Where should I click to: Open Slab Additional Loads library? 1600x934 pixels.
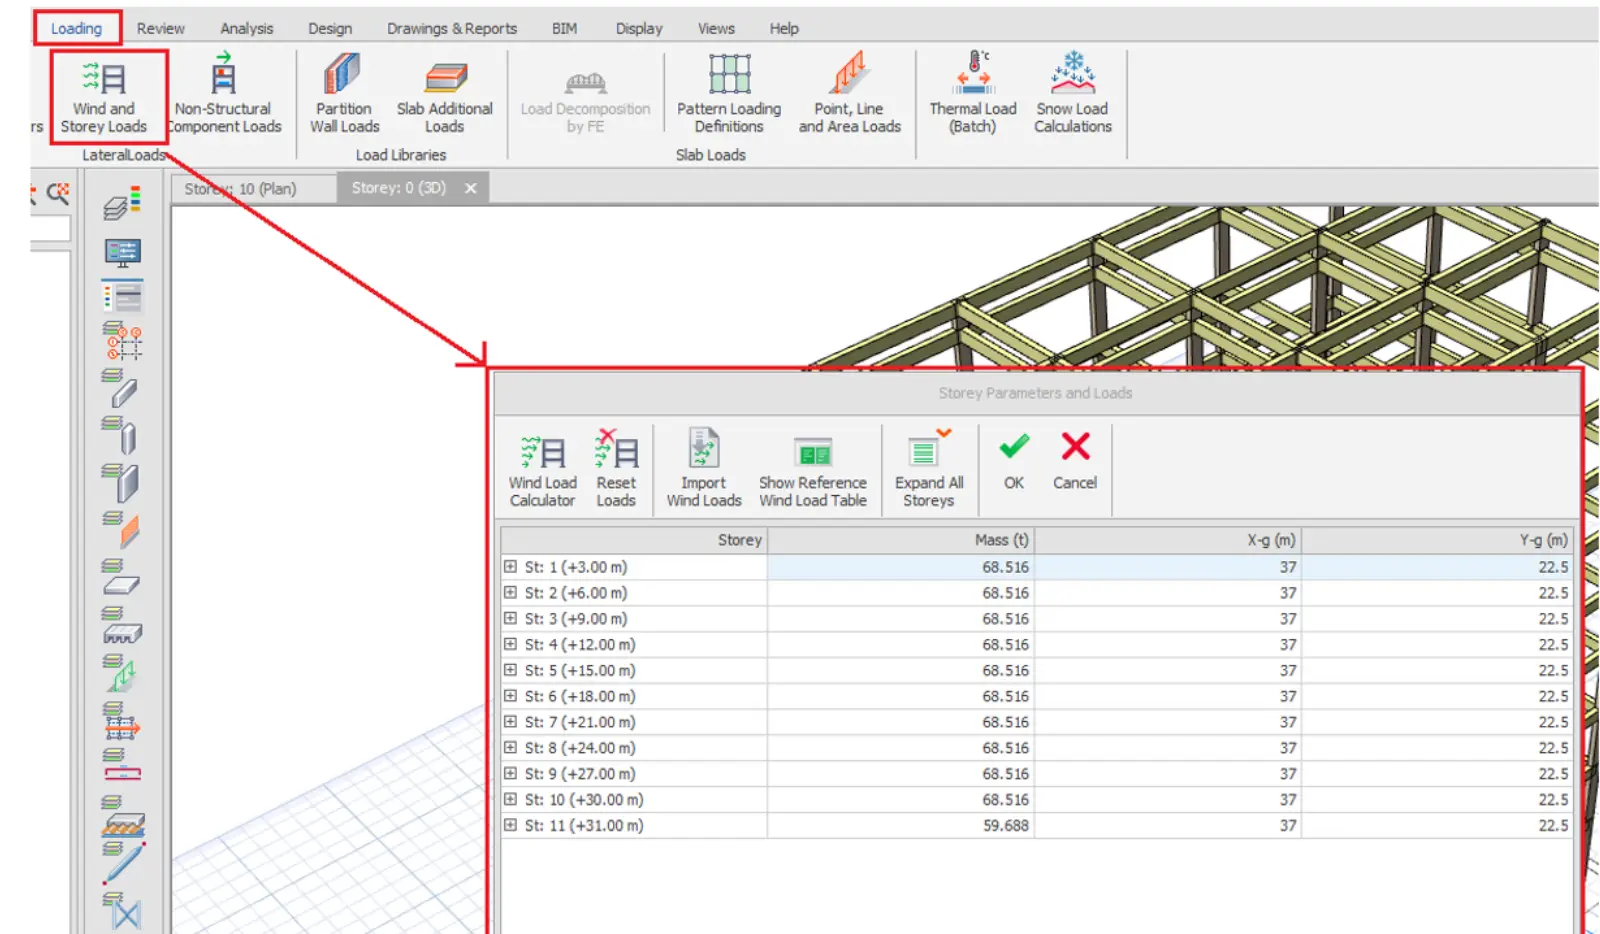point(444,97)
